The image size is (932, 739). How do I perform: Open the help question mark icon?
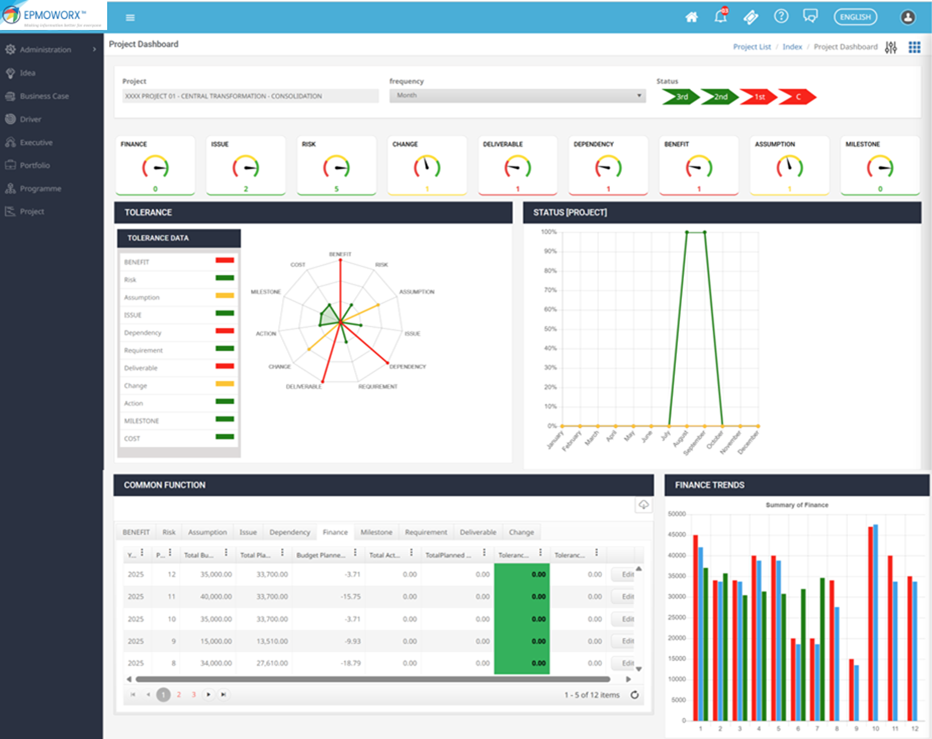tap(781, 17)
